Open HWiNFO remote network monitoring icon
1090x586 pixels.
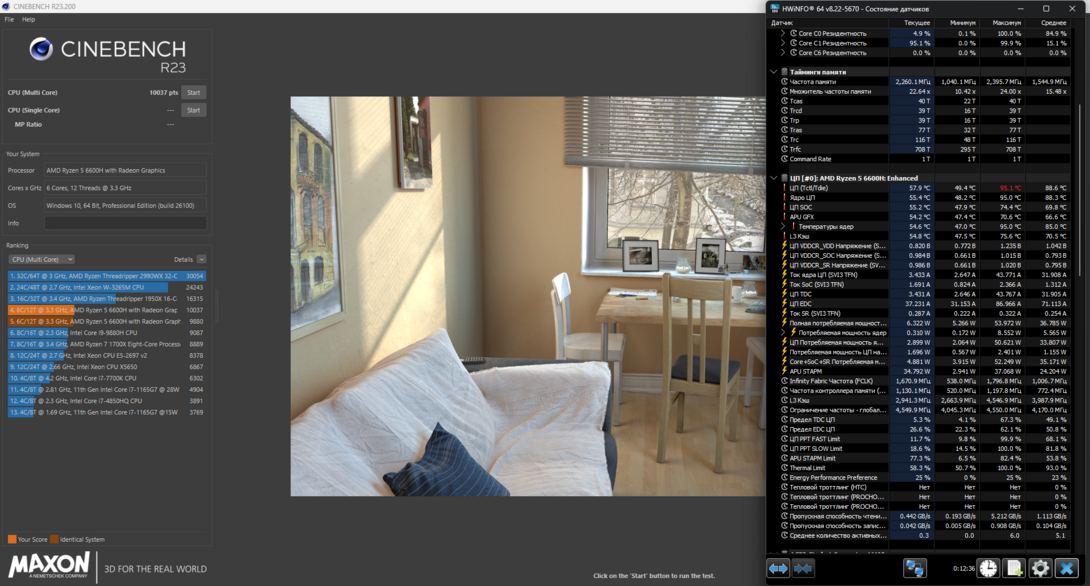pyautogui.click(x=915, y=568)
